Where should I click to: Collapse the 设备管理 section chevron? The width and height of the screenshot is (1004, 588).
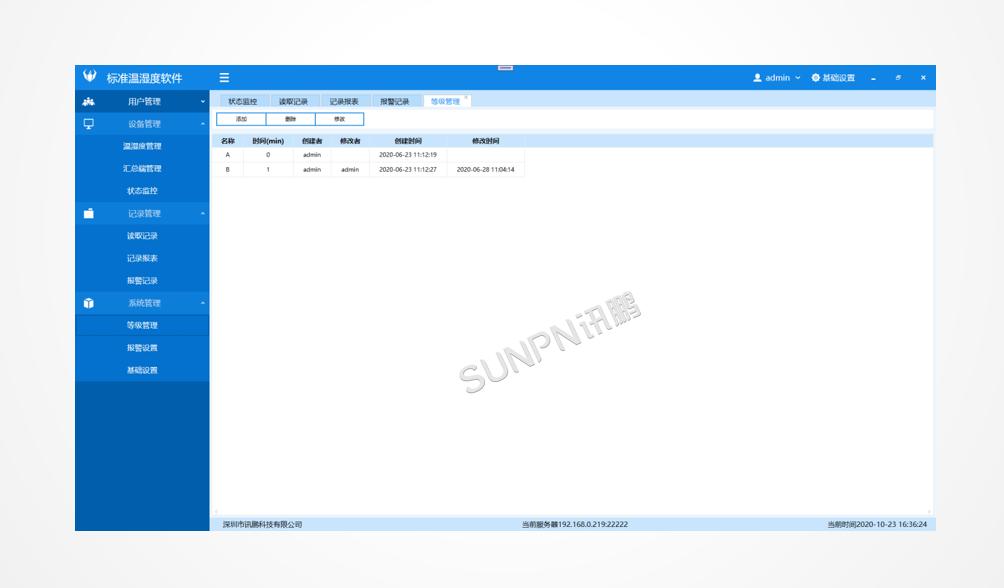click(202, 124)
